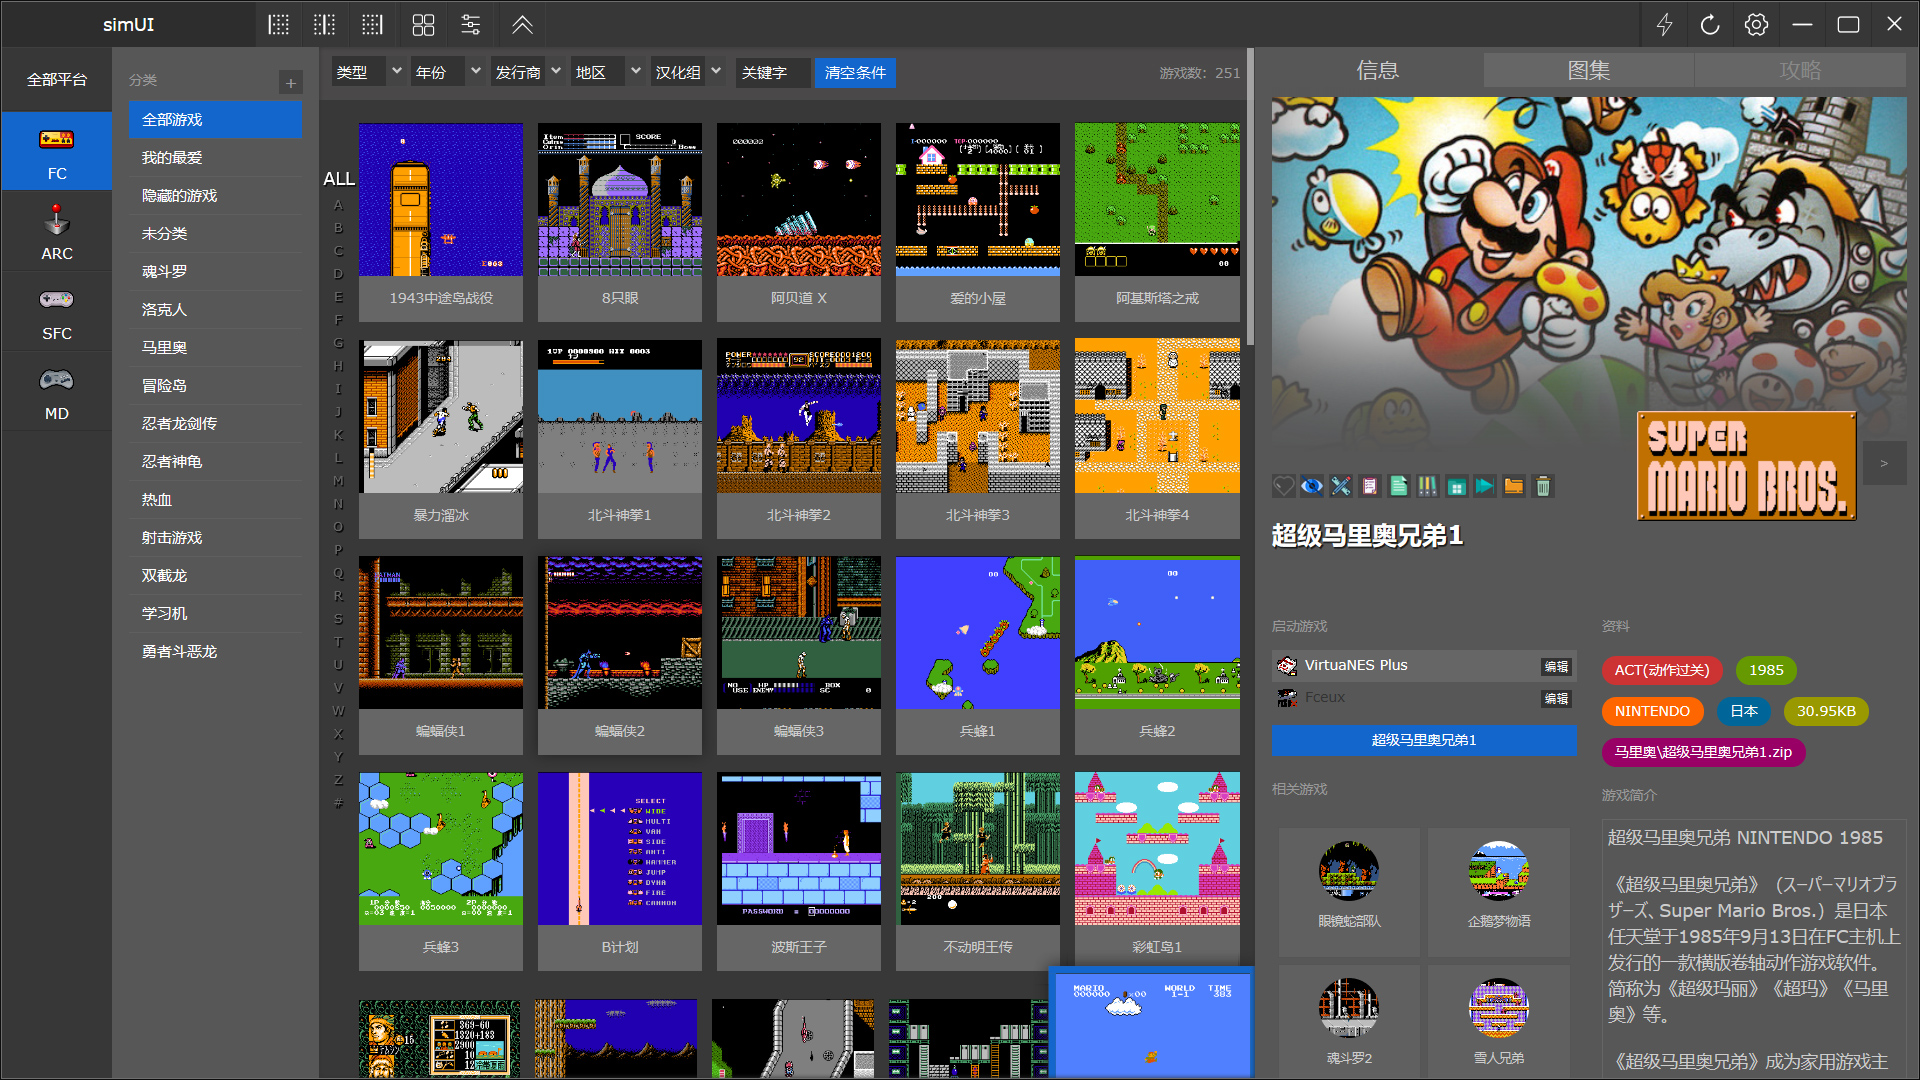Expand the 年份 year dropdown
1920x1080 pixels.
[447, 72]
